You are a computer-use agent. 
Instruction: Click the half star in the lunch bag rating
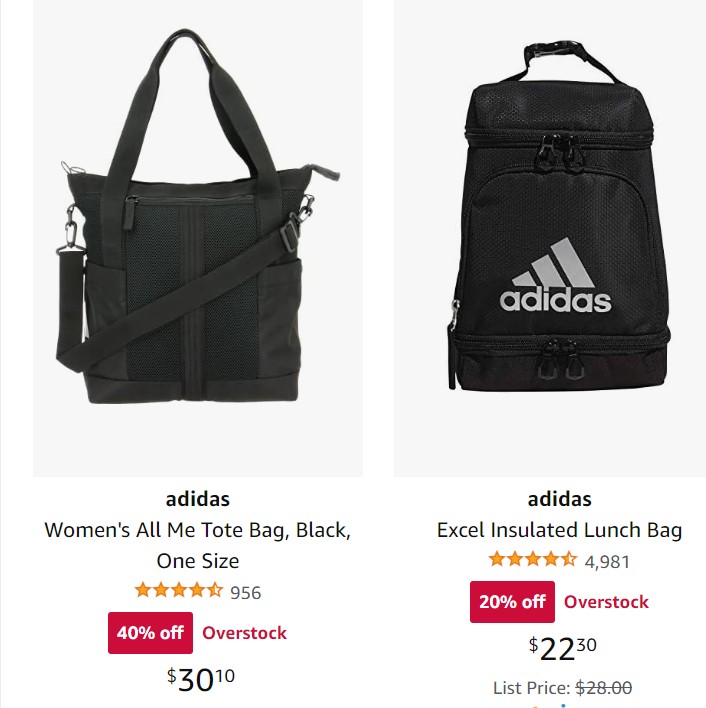coord(569,559)
